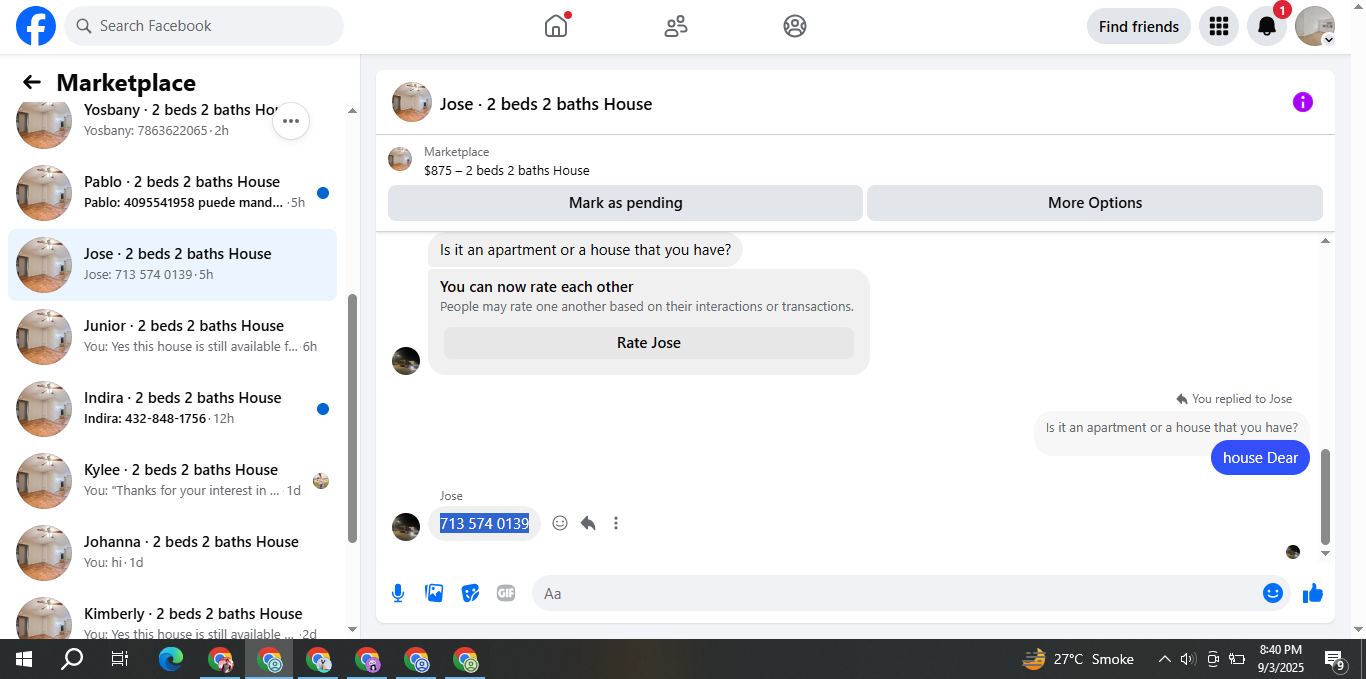Open Johanna's 2 beds 2 baths conversation
The image size is (1366, 679).
point(172,552)
